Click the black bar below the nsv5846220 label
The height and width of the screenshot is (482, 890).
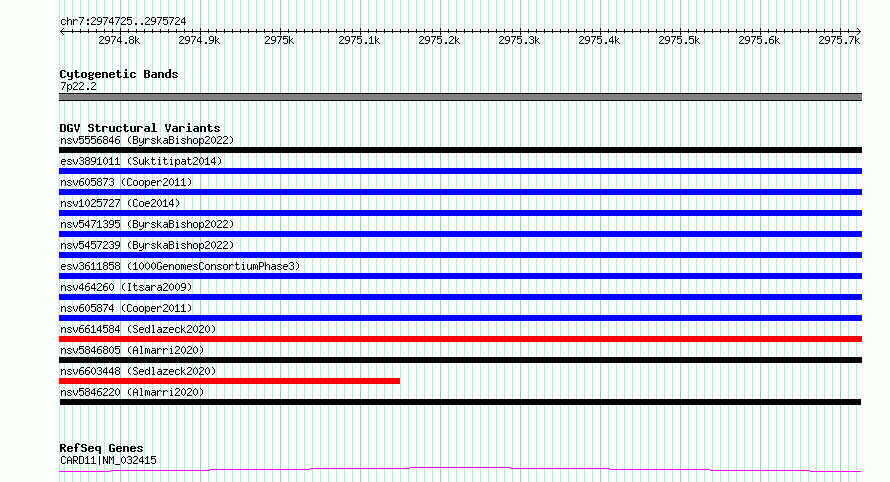(460, 402)
